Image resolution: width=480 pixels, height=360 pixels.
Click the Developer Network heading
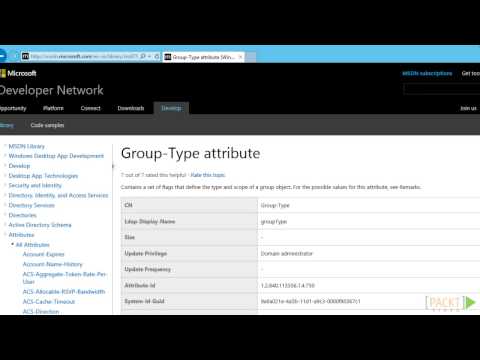52,90
